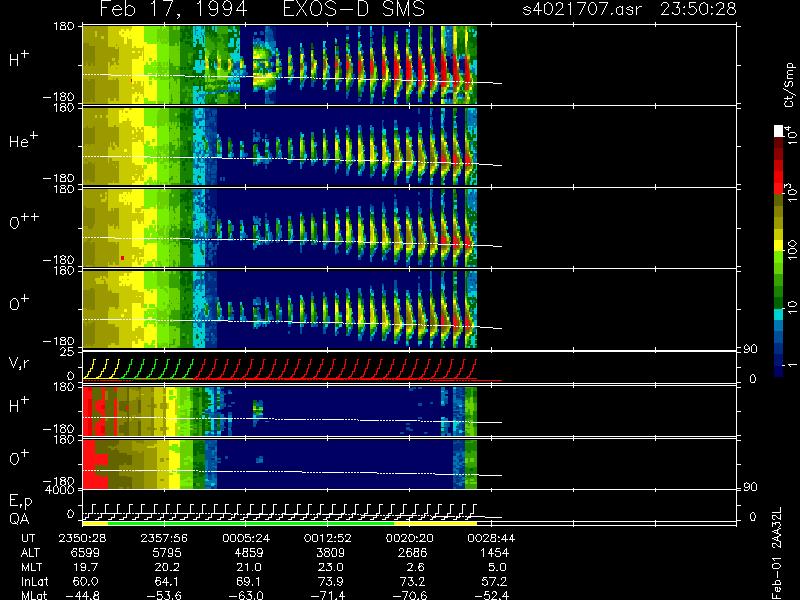This screenshot has height=600, width=800.
Task: Click the altitude value '3809'
Action: (331, 552)
